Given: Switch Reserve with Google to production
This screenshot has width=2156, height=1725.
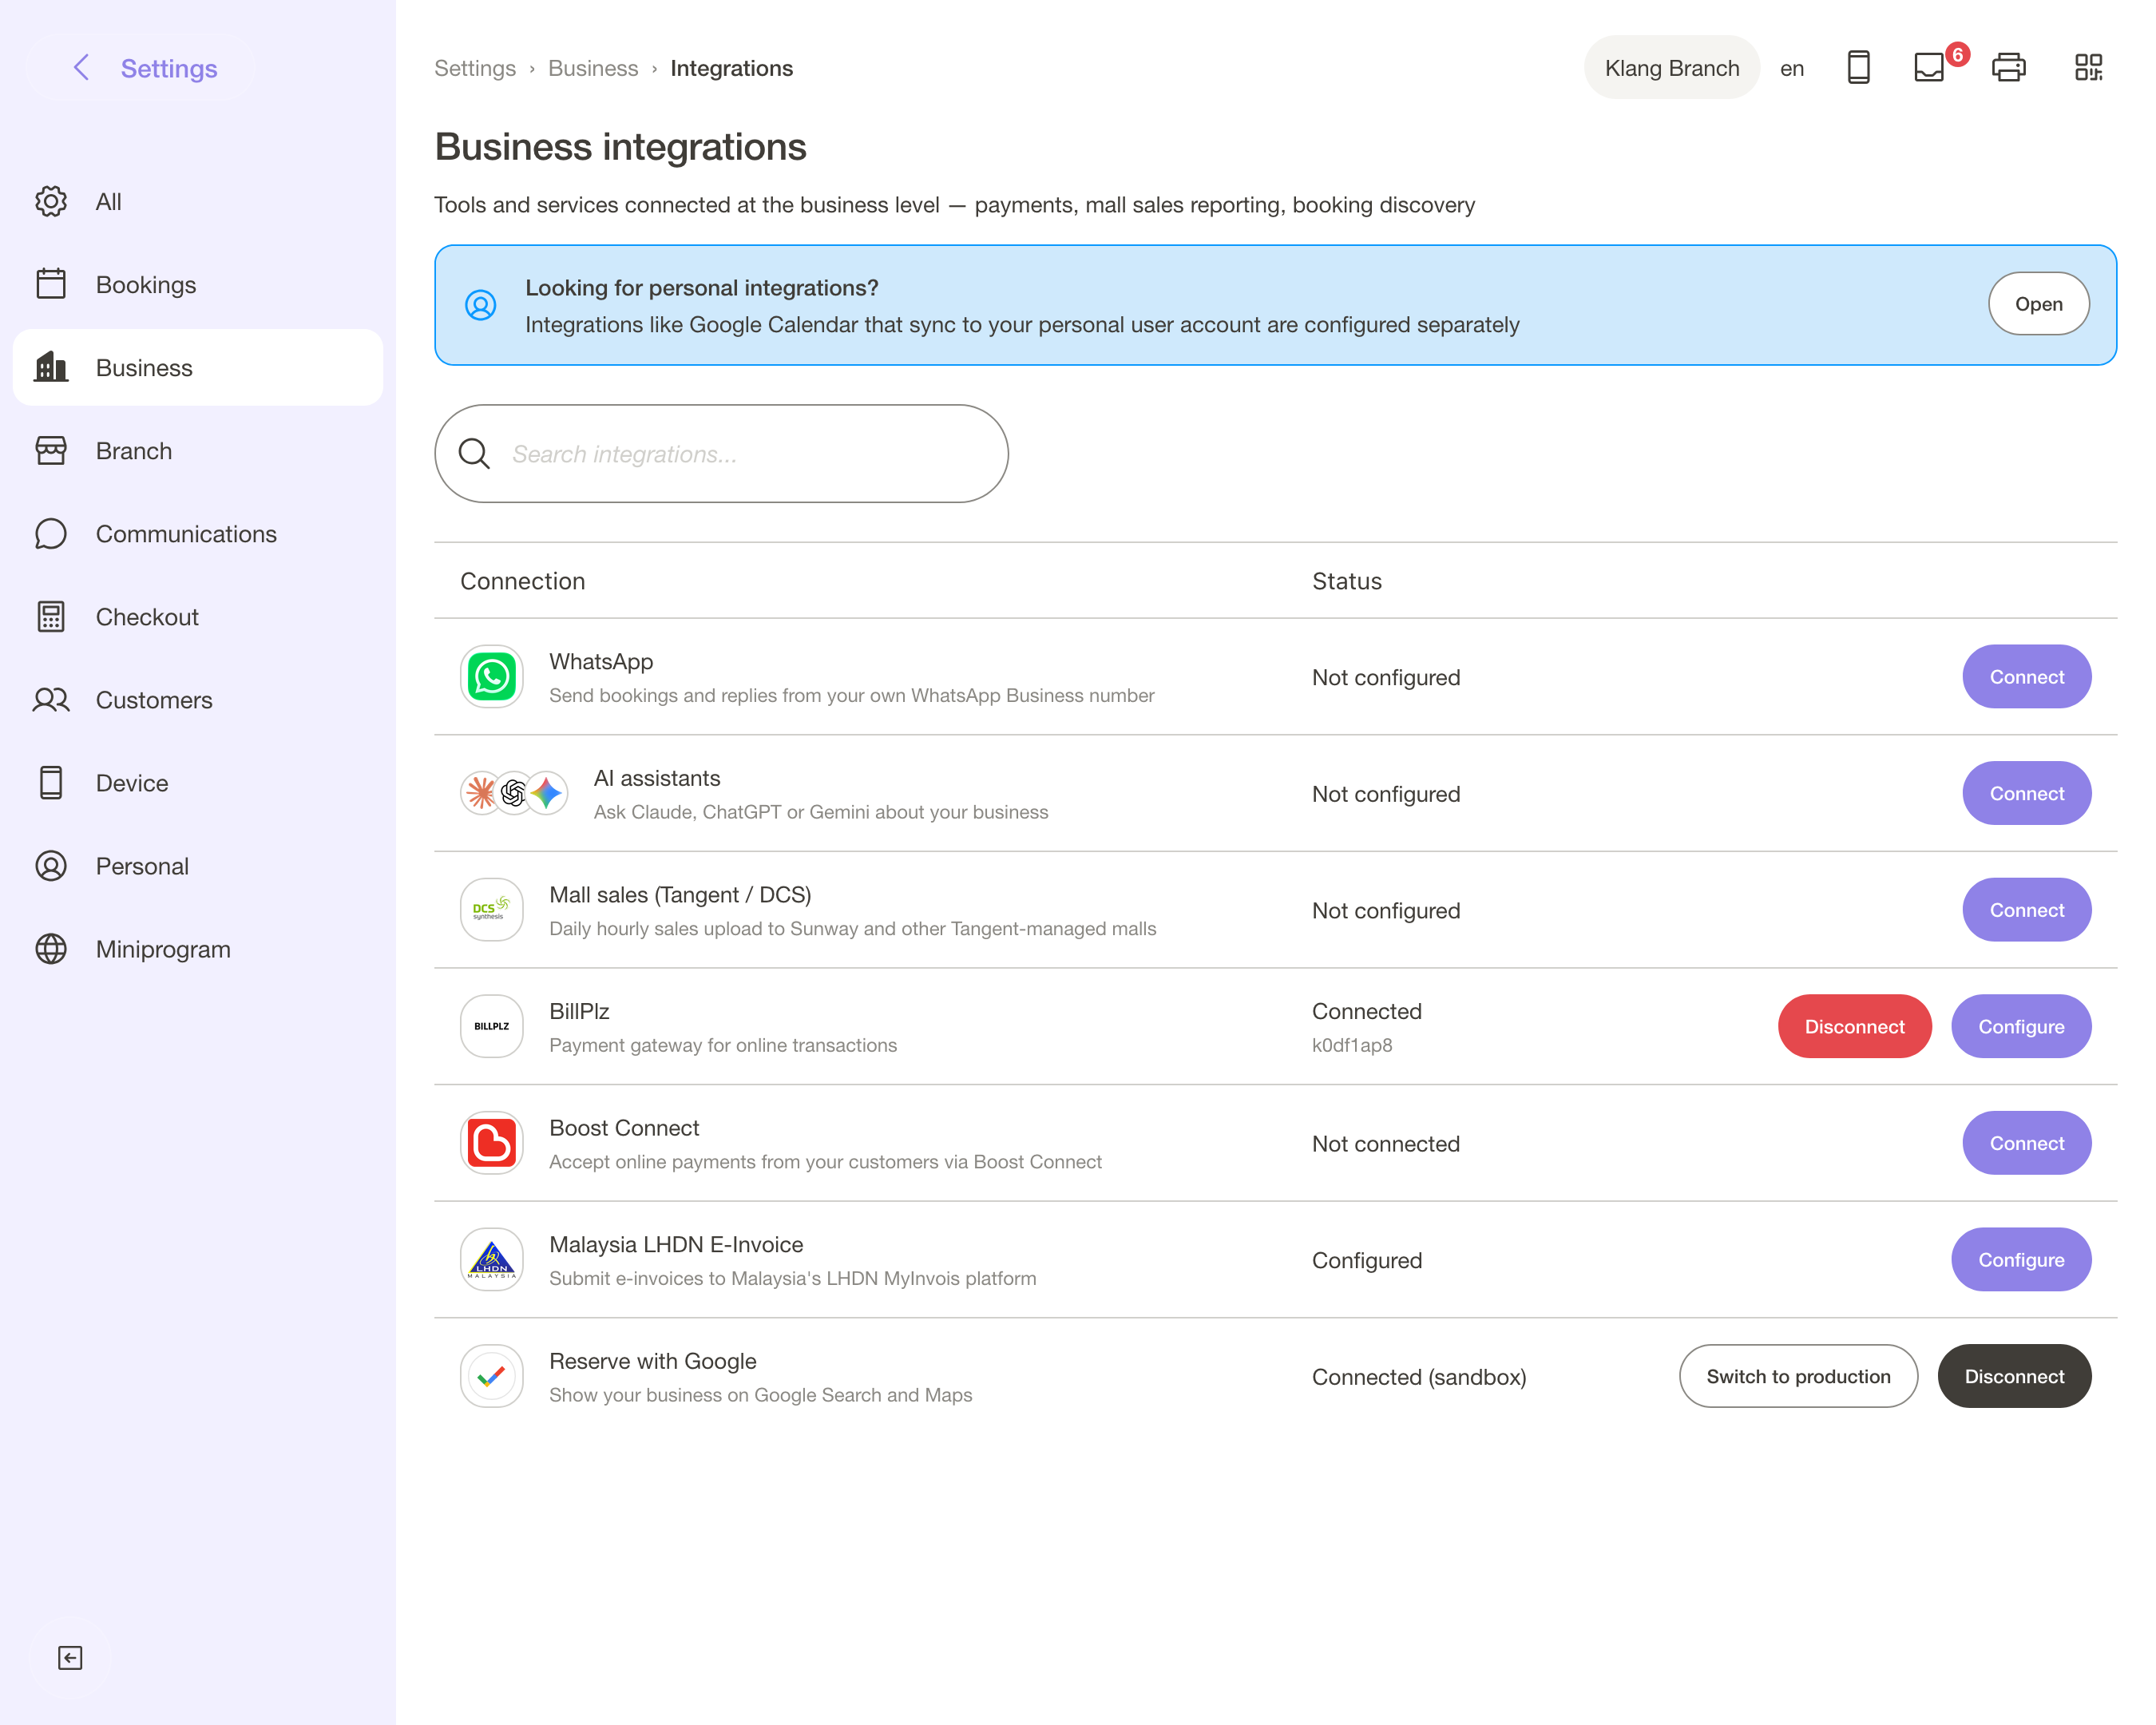Looking at the screenshot, I should (1798, 1377).
